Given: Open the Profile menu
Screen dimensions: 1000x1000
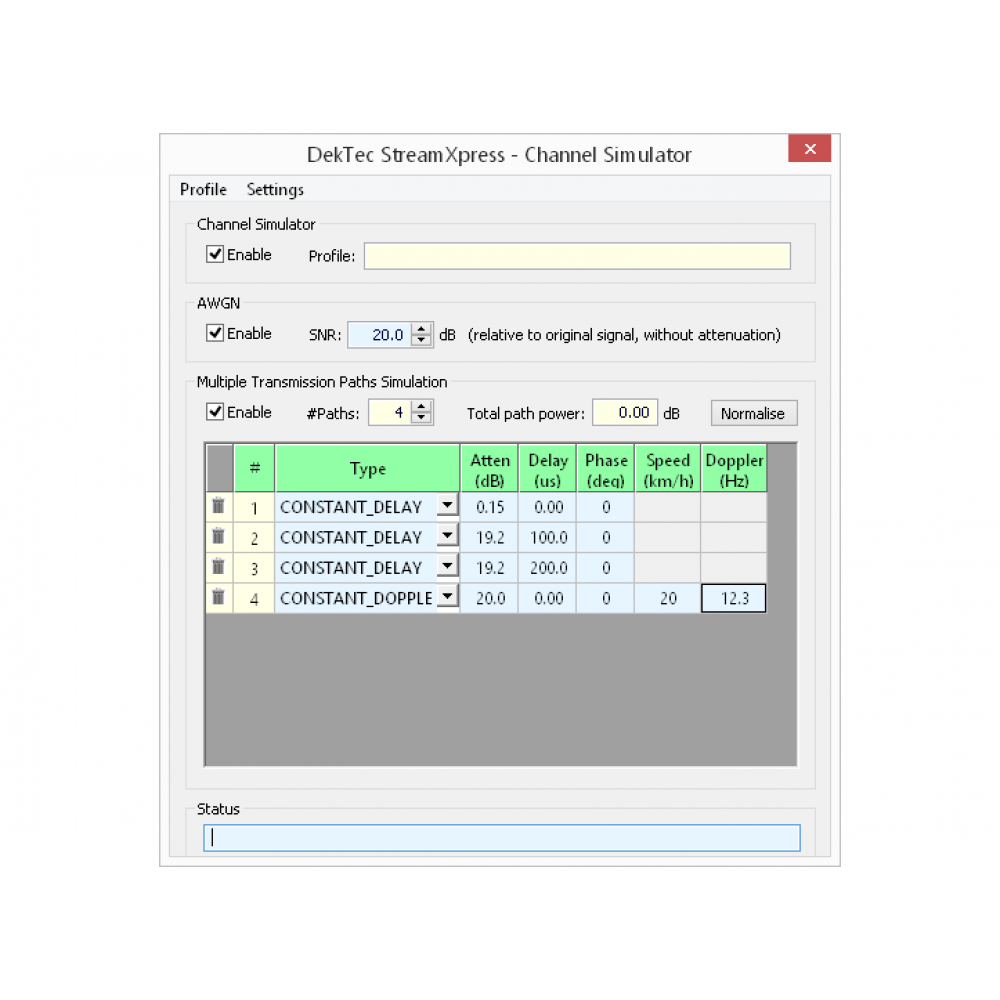Looking at the screenshot, I should (203, 190).
